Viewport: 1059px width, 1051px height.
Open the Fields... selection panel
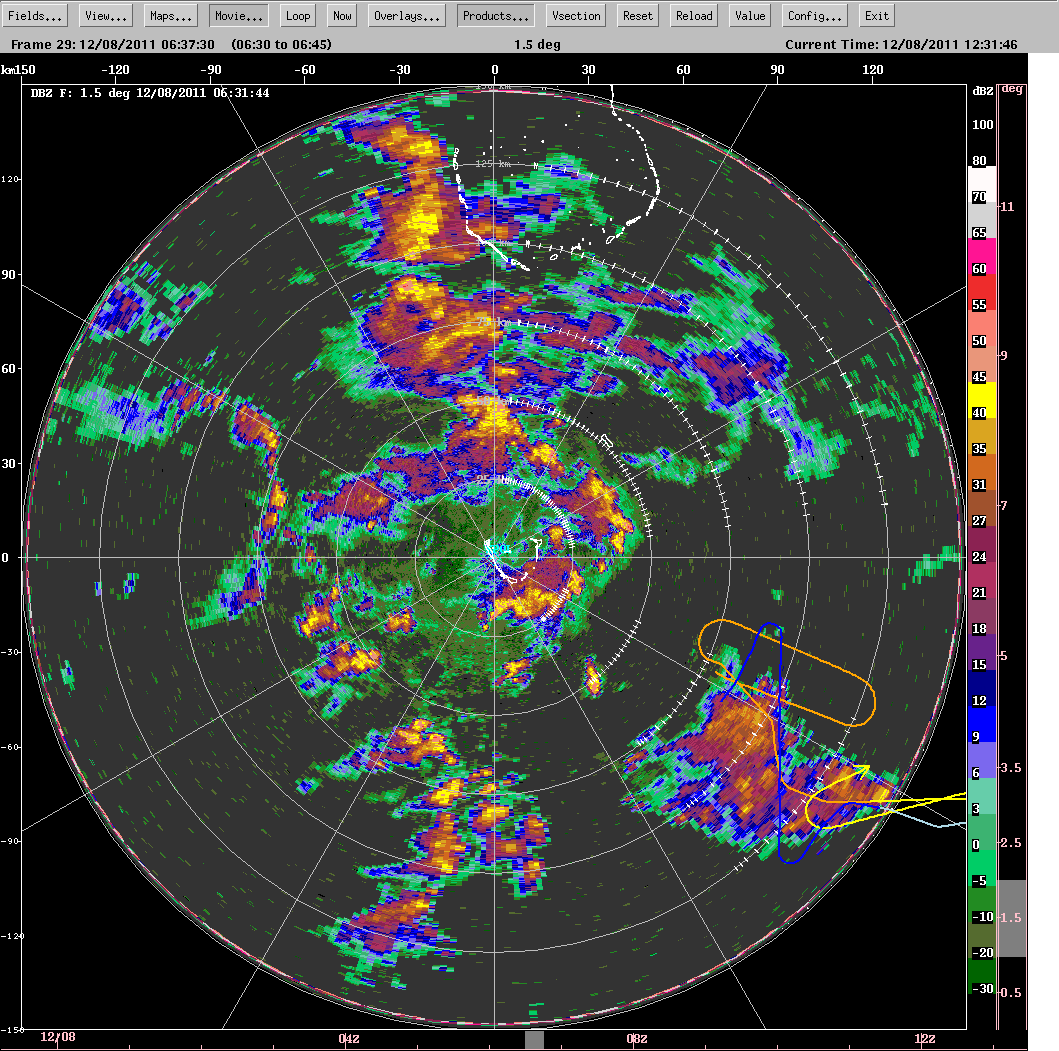tap(37, 16)
